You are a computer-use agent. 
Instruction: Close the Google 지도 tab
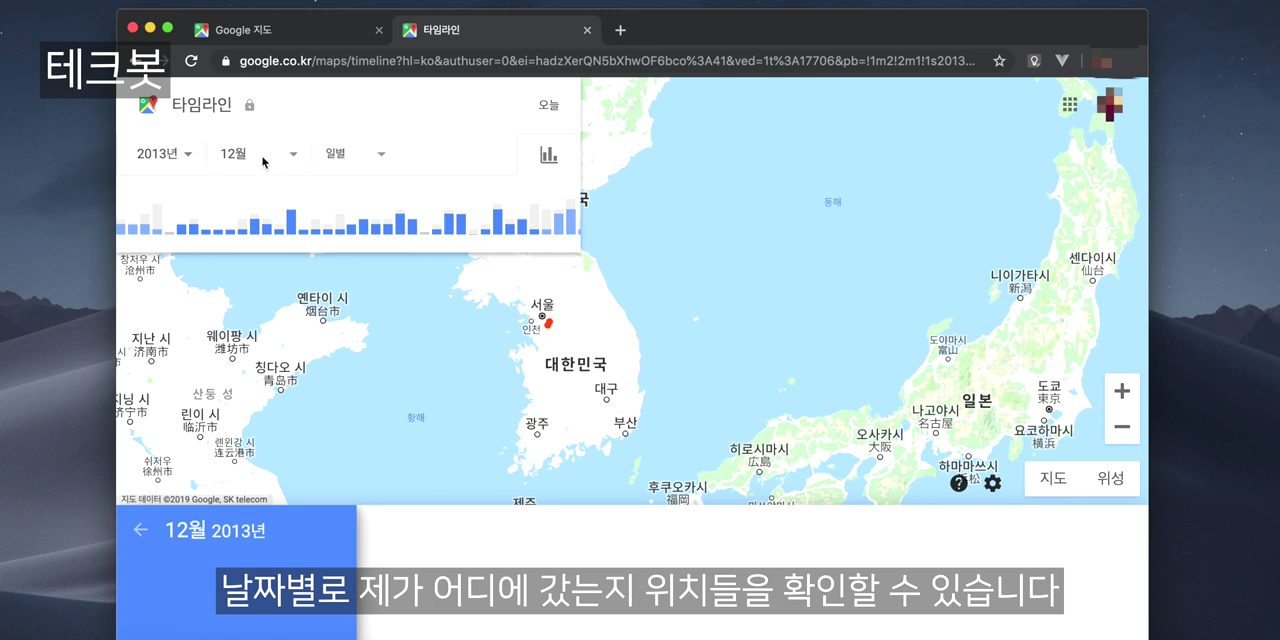click(x=379, y=31)
